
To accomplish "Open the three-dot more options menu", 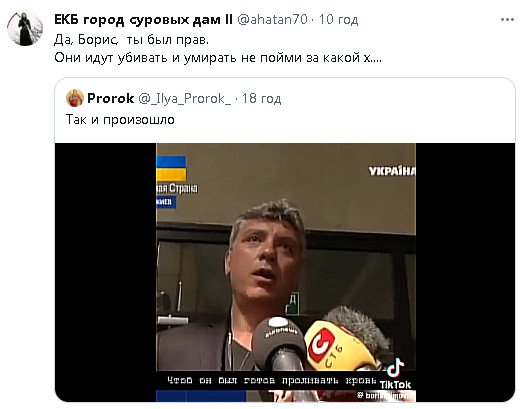I will pos(507,20).
